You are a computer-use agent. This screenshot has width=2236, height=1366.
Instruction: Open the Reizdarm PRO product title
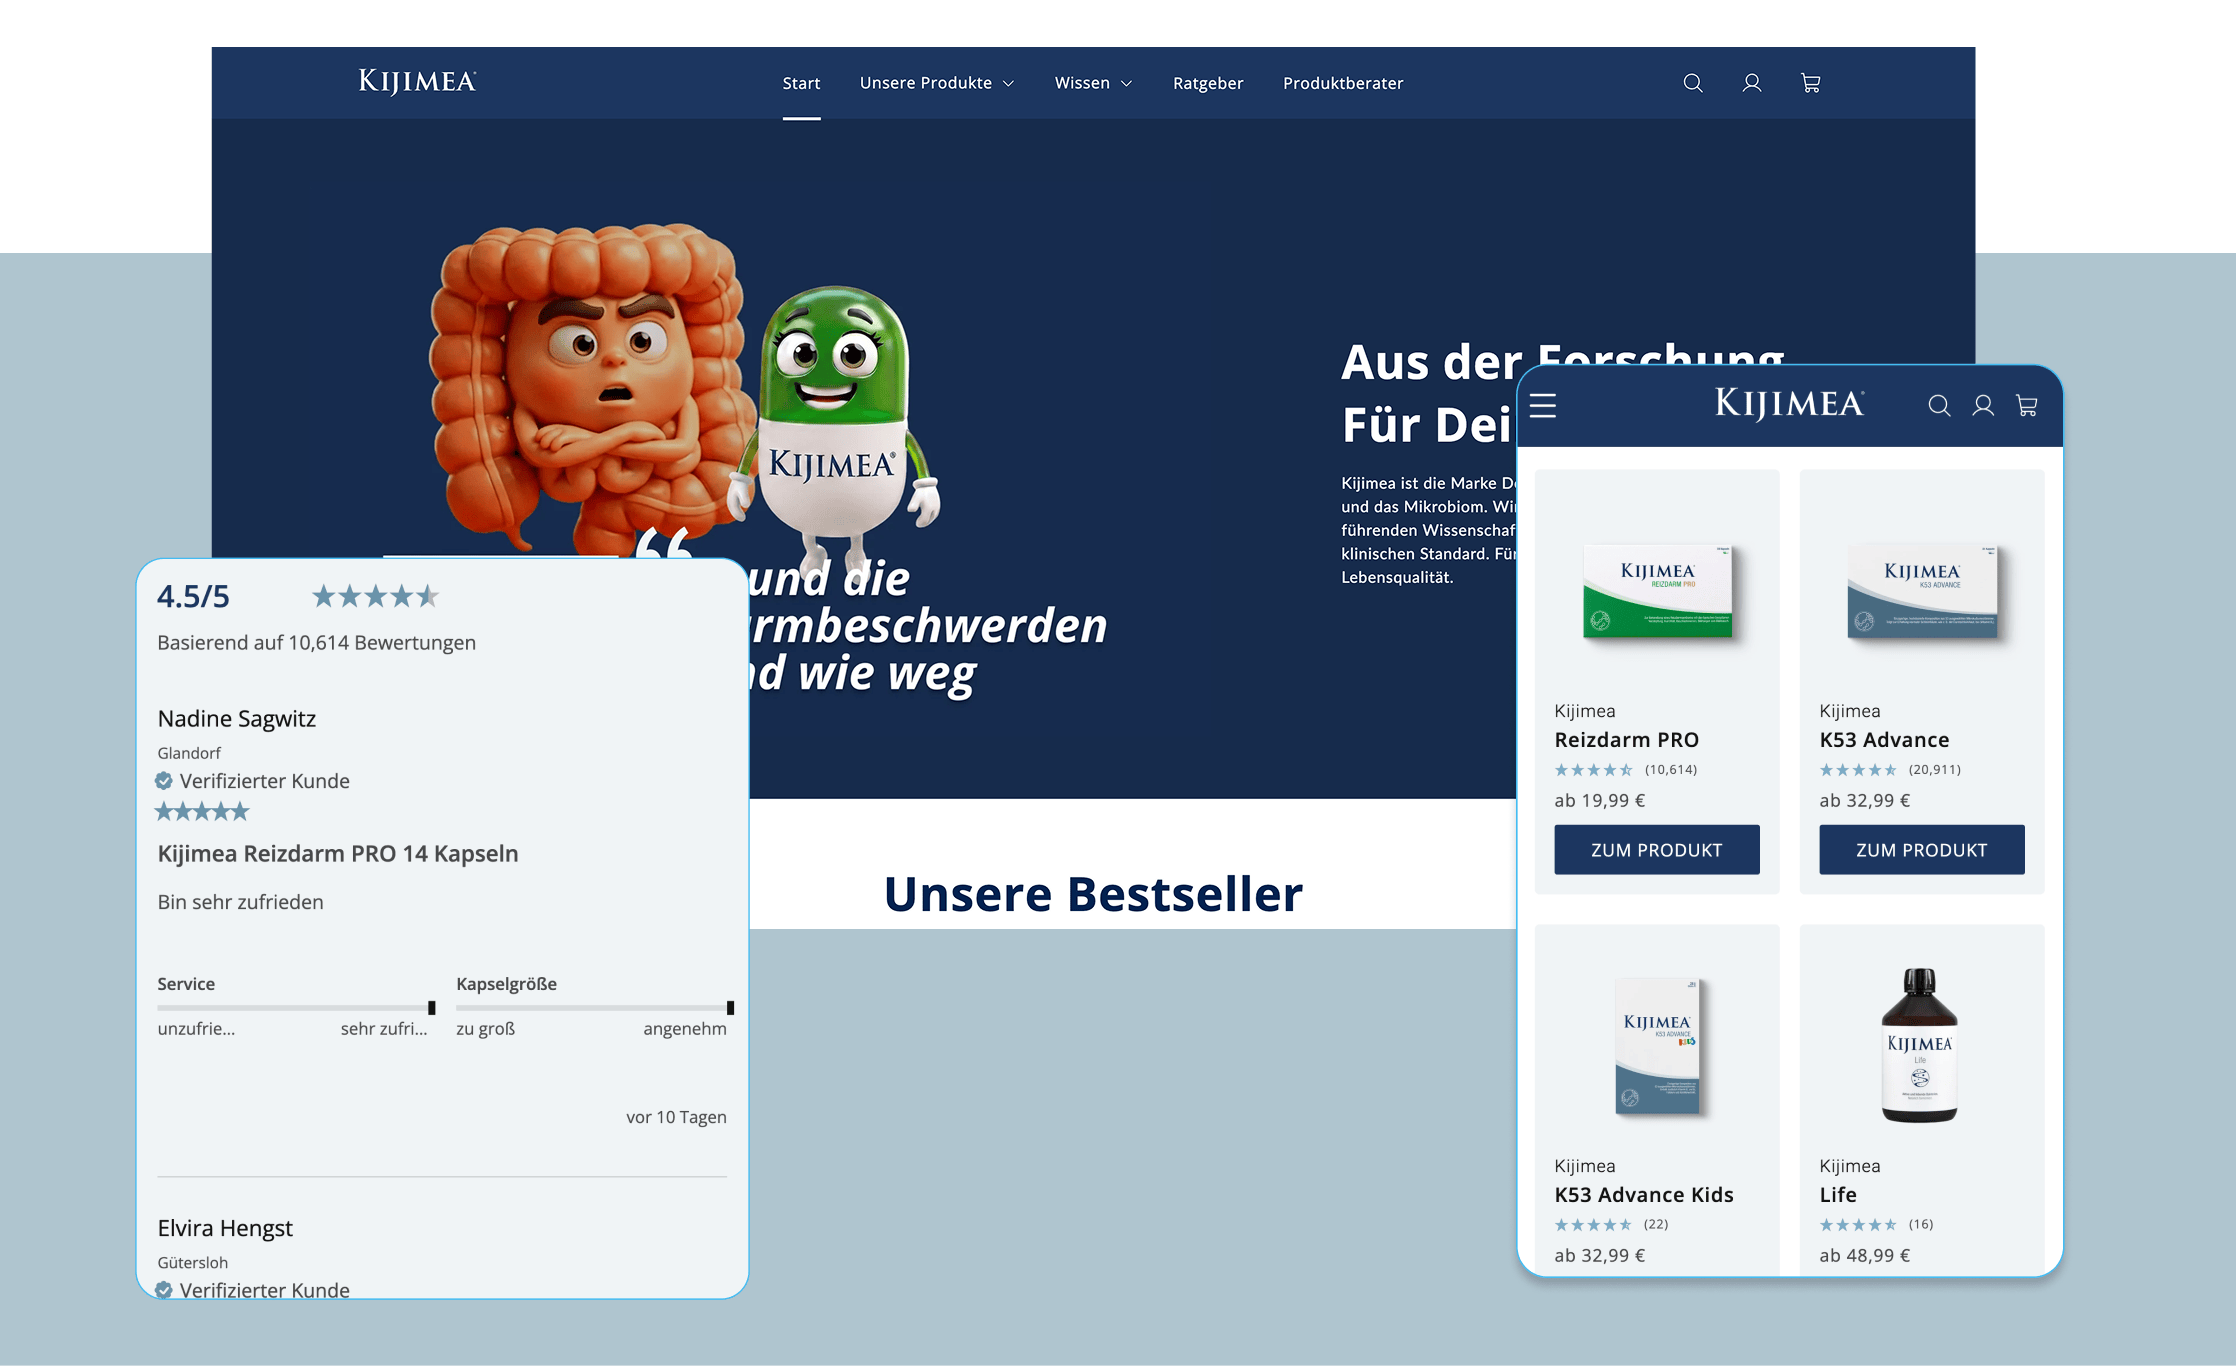pos(1626,739)
